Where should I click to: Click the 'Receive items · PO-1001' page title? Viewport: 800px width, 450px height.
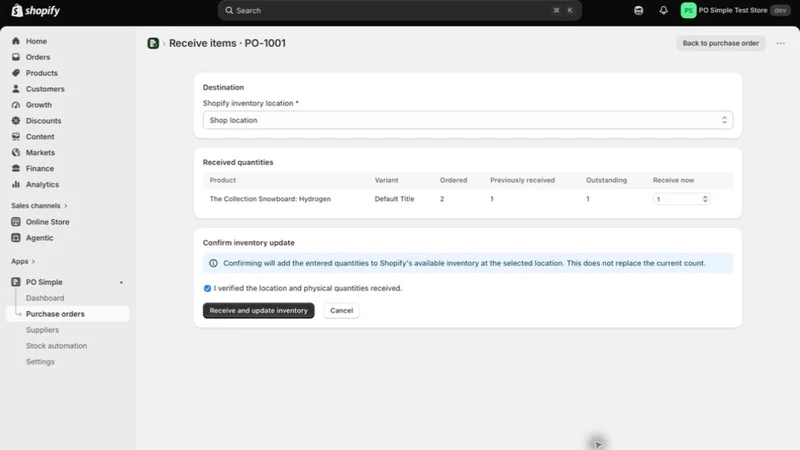[x=227, y=43]
